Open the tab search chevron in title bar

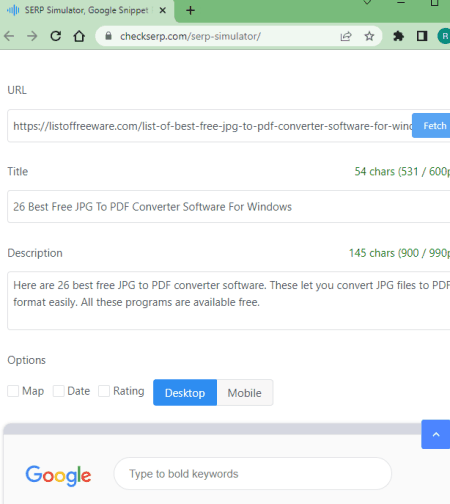[367, 3]
